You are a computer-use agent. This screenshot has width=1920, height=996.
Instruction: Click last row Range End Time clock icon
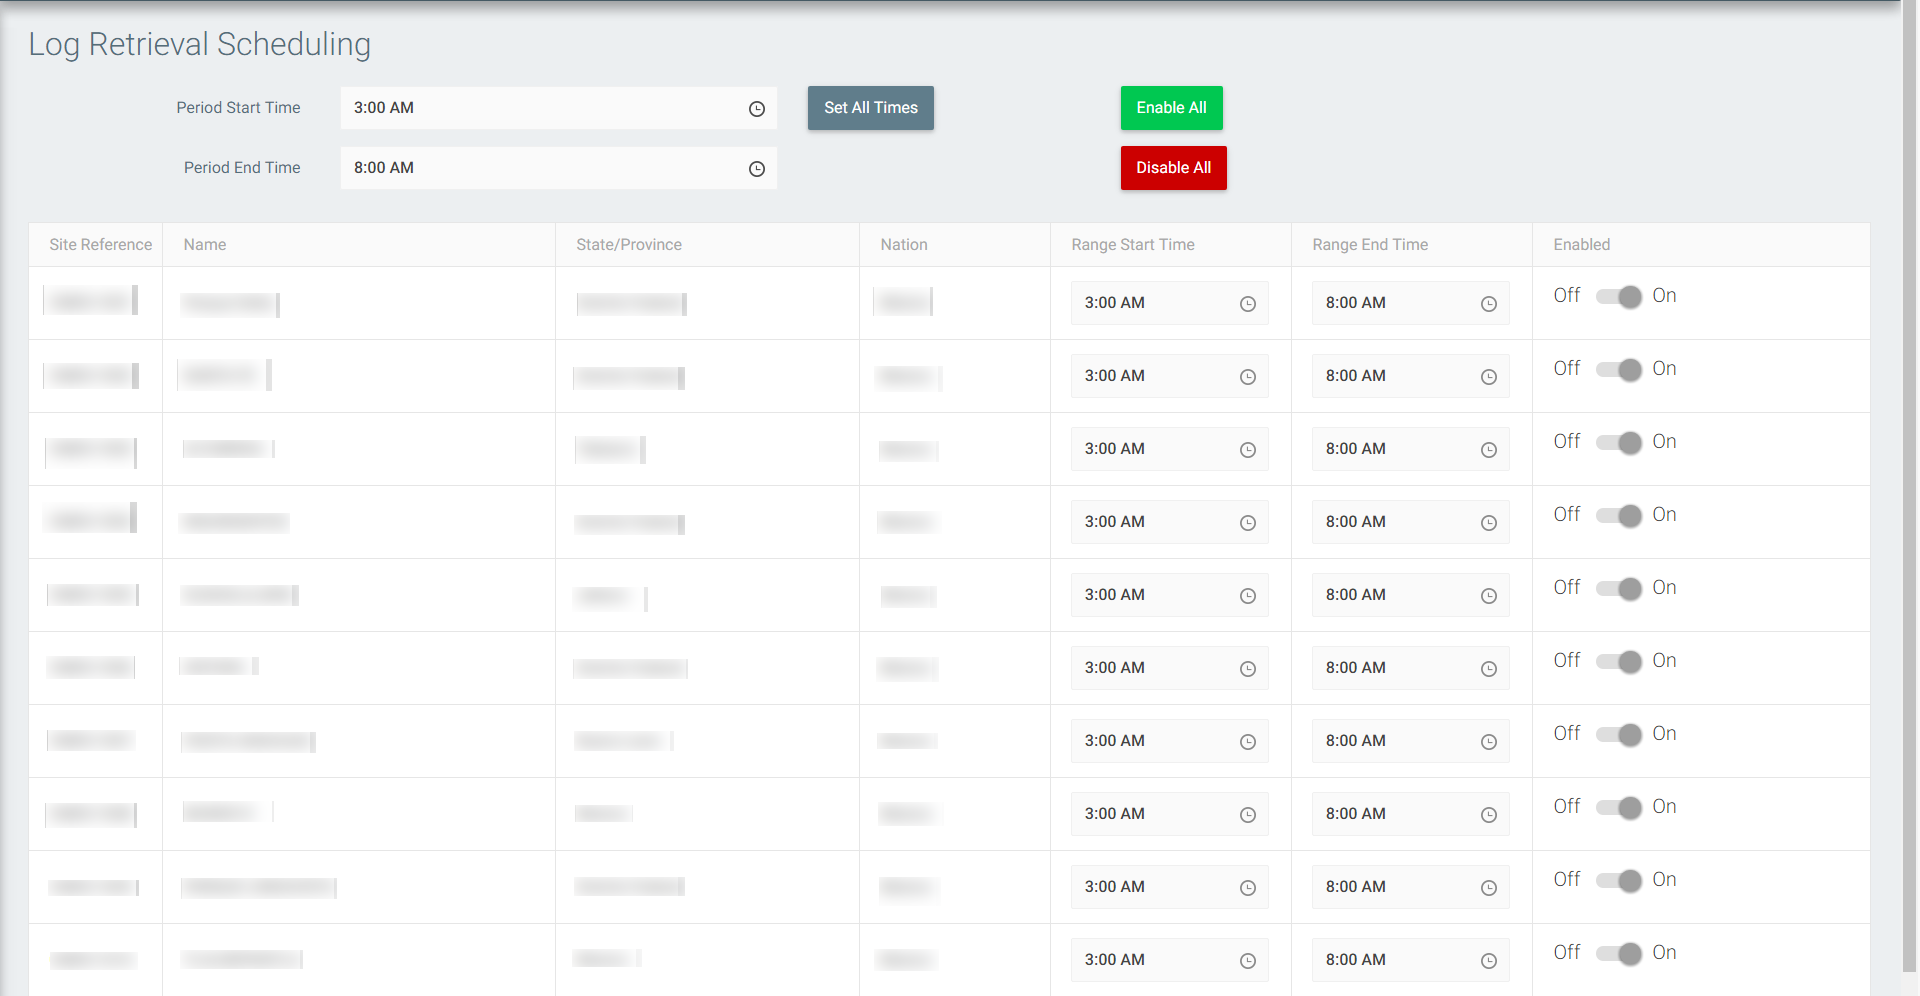coord(1488,961)
